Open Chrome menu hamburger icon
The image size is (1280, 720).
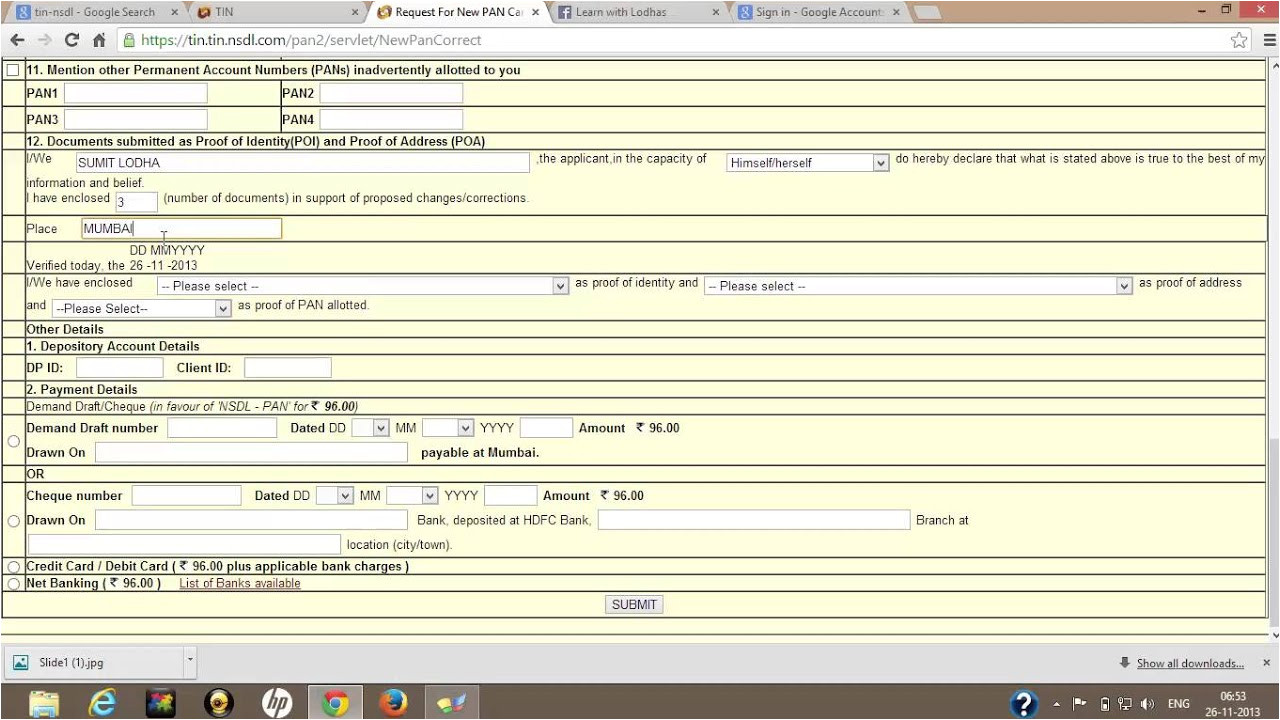(1269, 40)
